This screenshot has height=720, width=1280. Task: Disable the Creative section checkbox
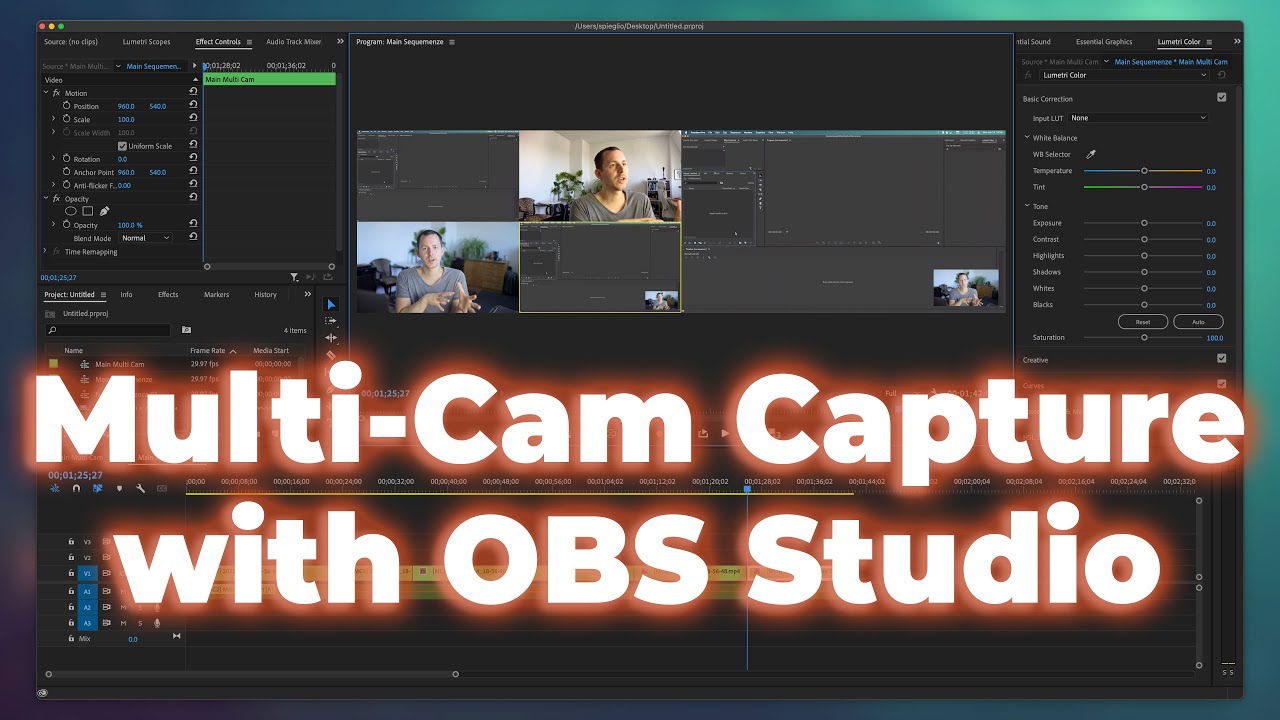(x=1221, y=358)
